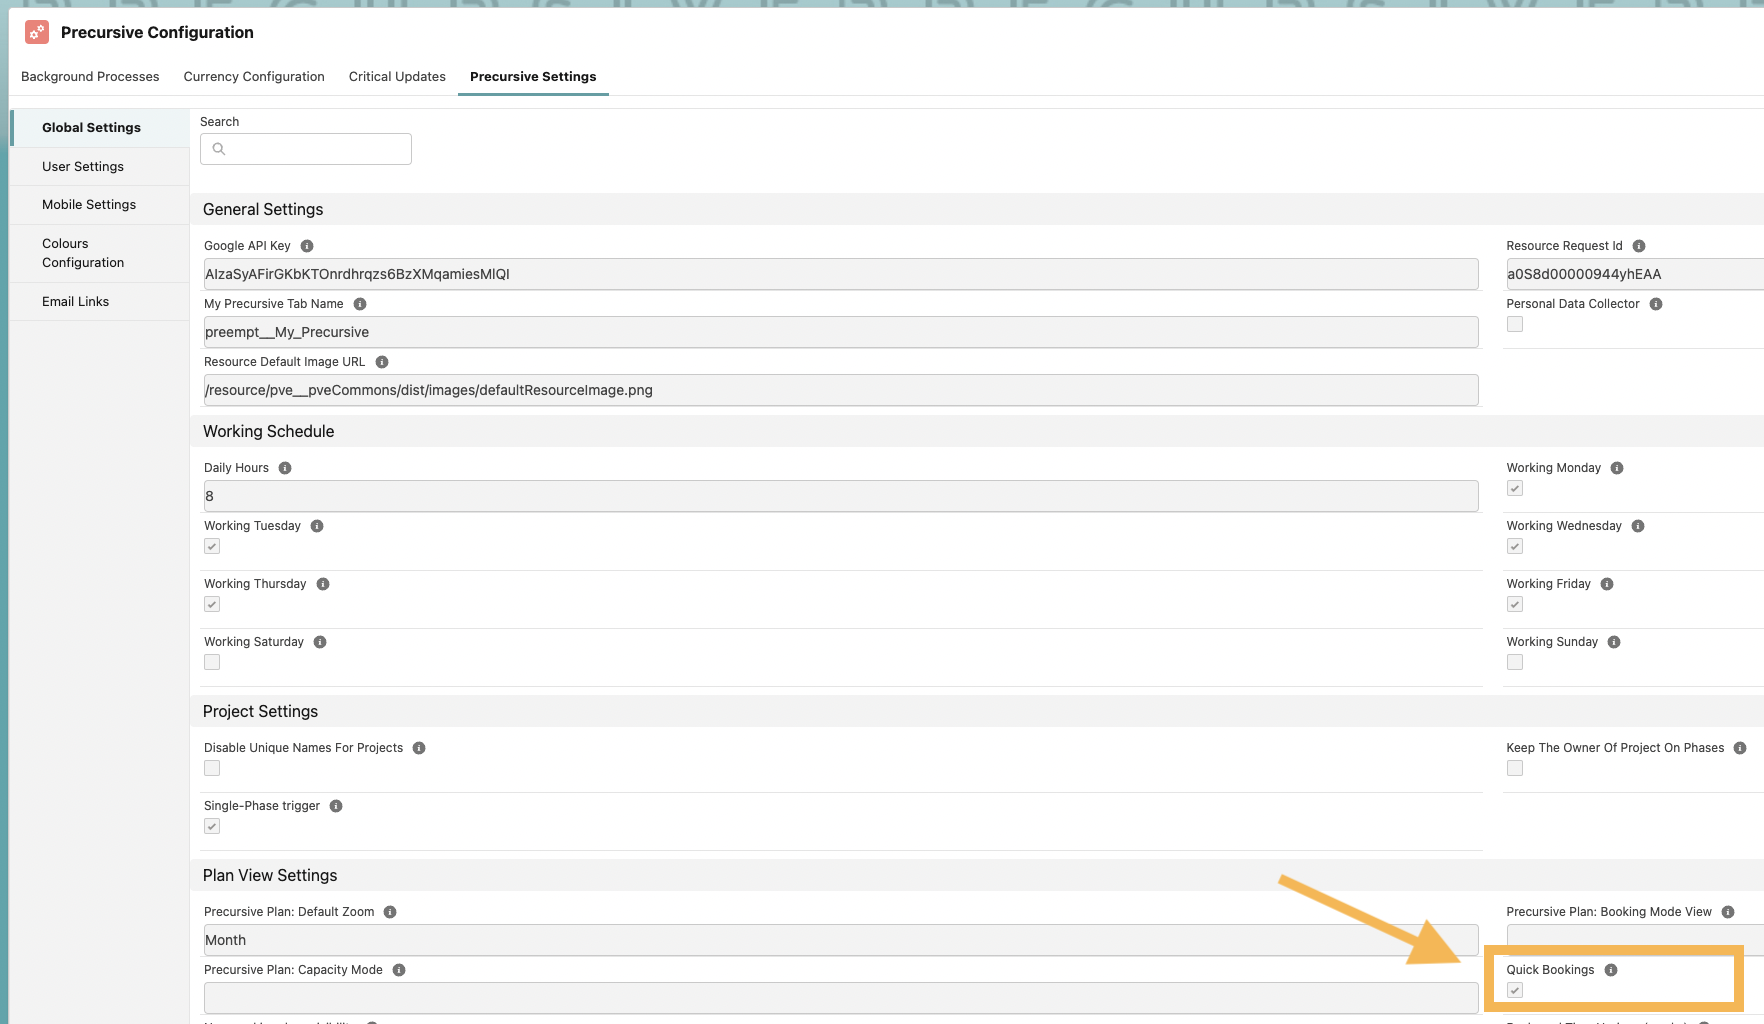Disable the Quick Bookings checkbox
This screenshot has width=1764, height=1024.
(x=1515, y=990)
